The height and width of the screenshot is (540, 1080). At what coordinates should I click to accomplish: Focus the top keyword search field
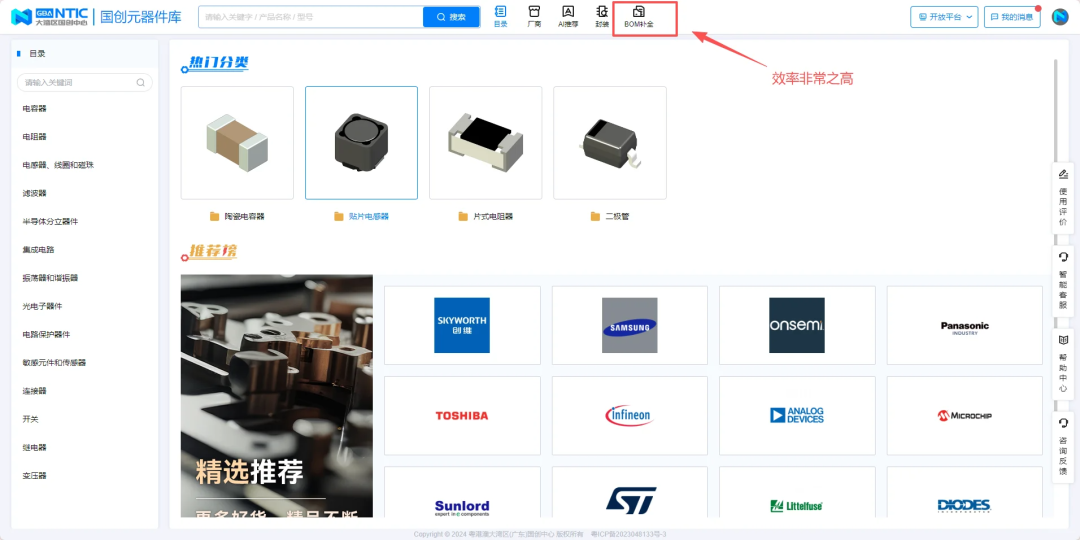311,17
